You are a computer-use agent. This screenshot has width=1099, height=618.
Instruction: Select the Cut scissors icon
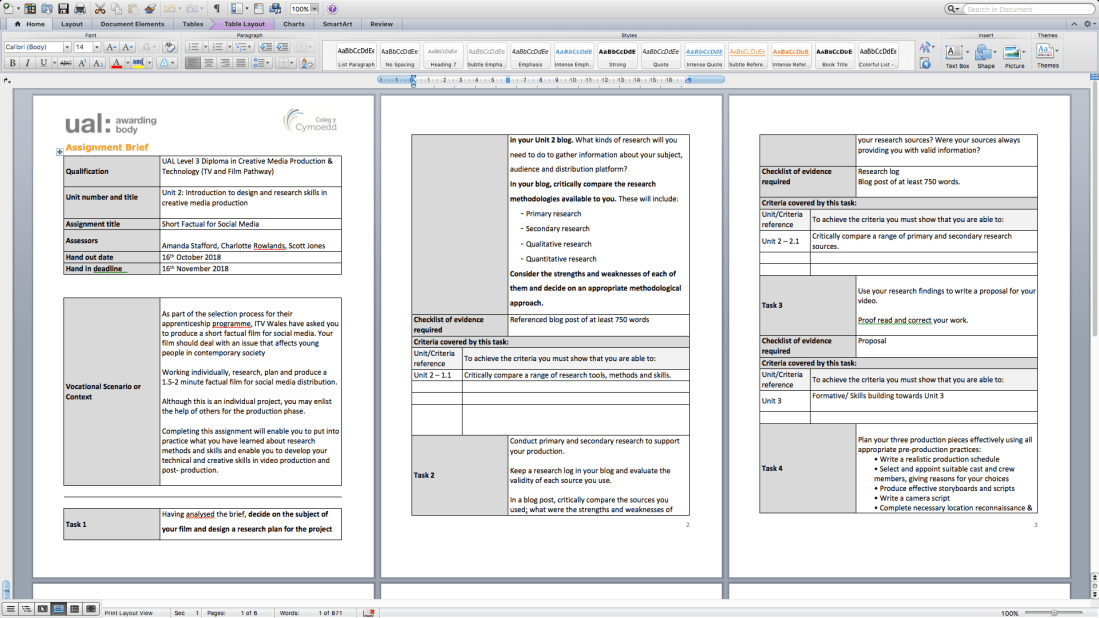pos(100,8)
